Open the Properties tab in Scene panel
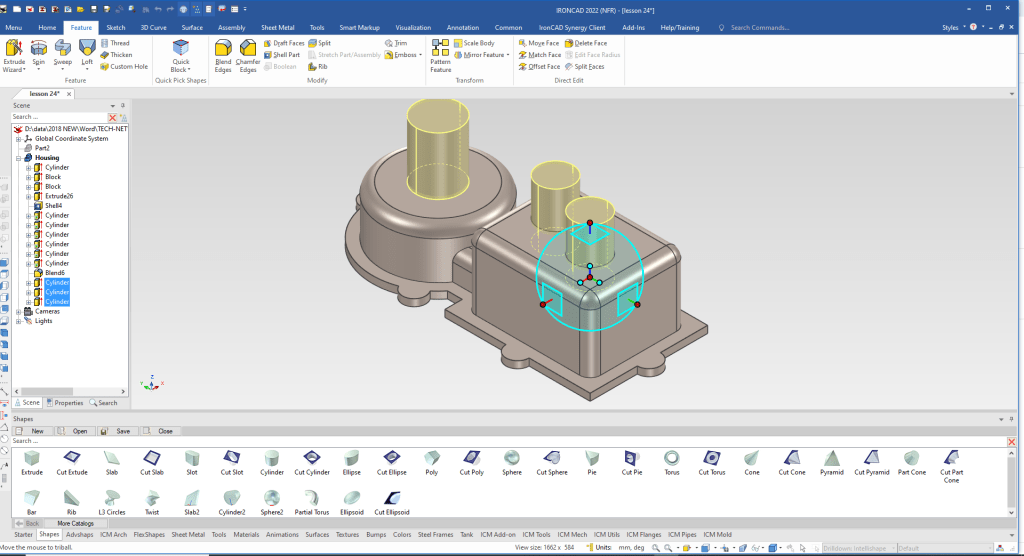This screenshot has width=1024, height=556. [x=65, y=403]
